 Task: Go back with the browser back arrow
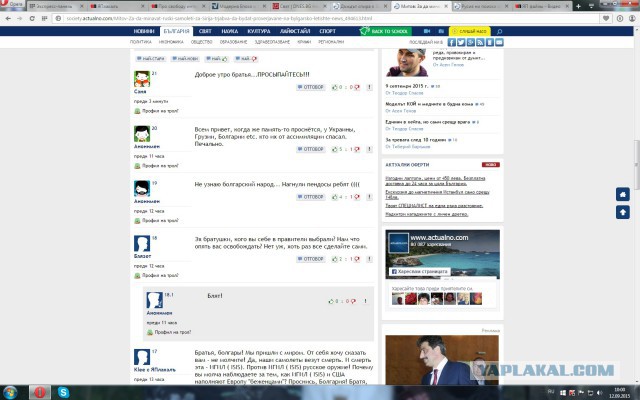pyautogui.click(x=8, y=18)
